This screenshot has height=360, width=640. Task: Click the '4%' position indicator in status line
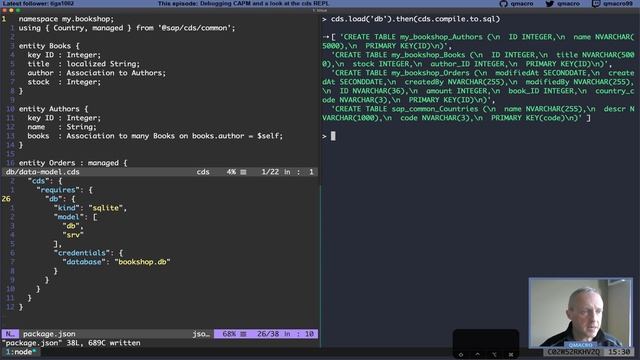click(231, 172)
